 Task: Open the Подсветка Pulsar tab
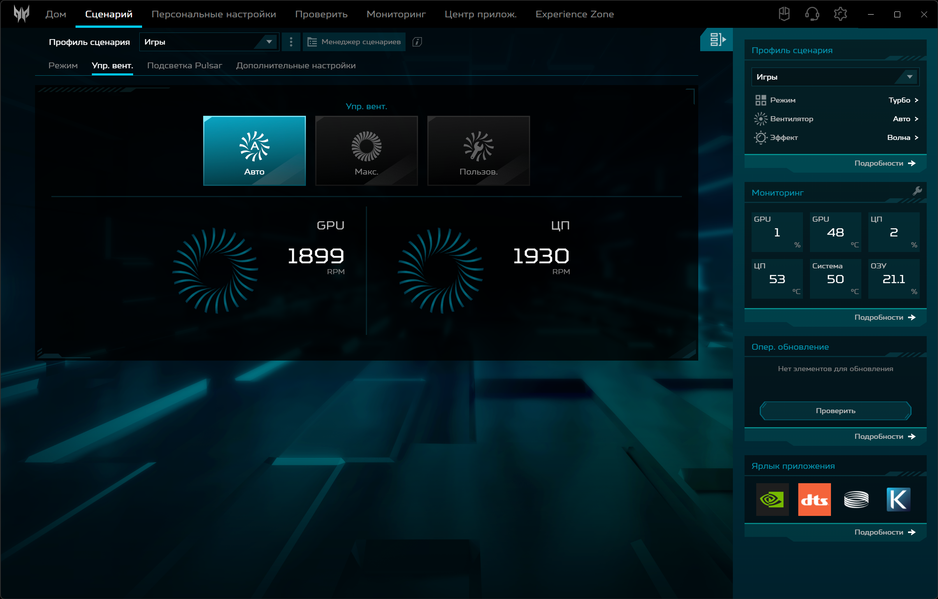pos(184,65)
